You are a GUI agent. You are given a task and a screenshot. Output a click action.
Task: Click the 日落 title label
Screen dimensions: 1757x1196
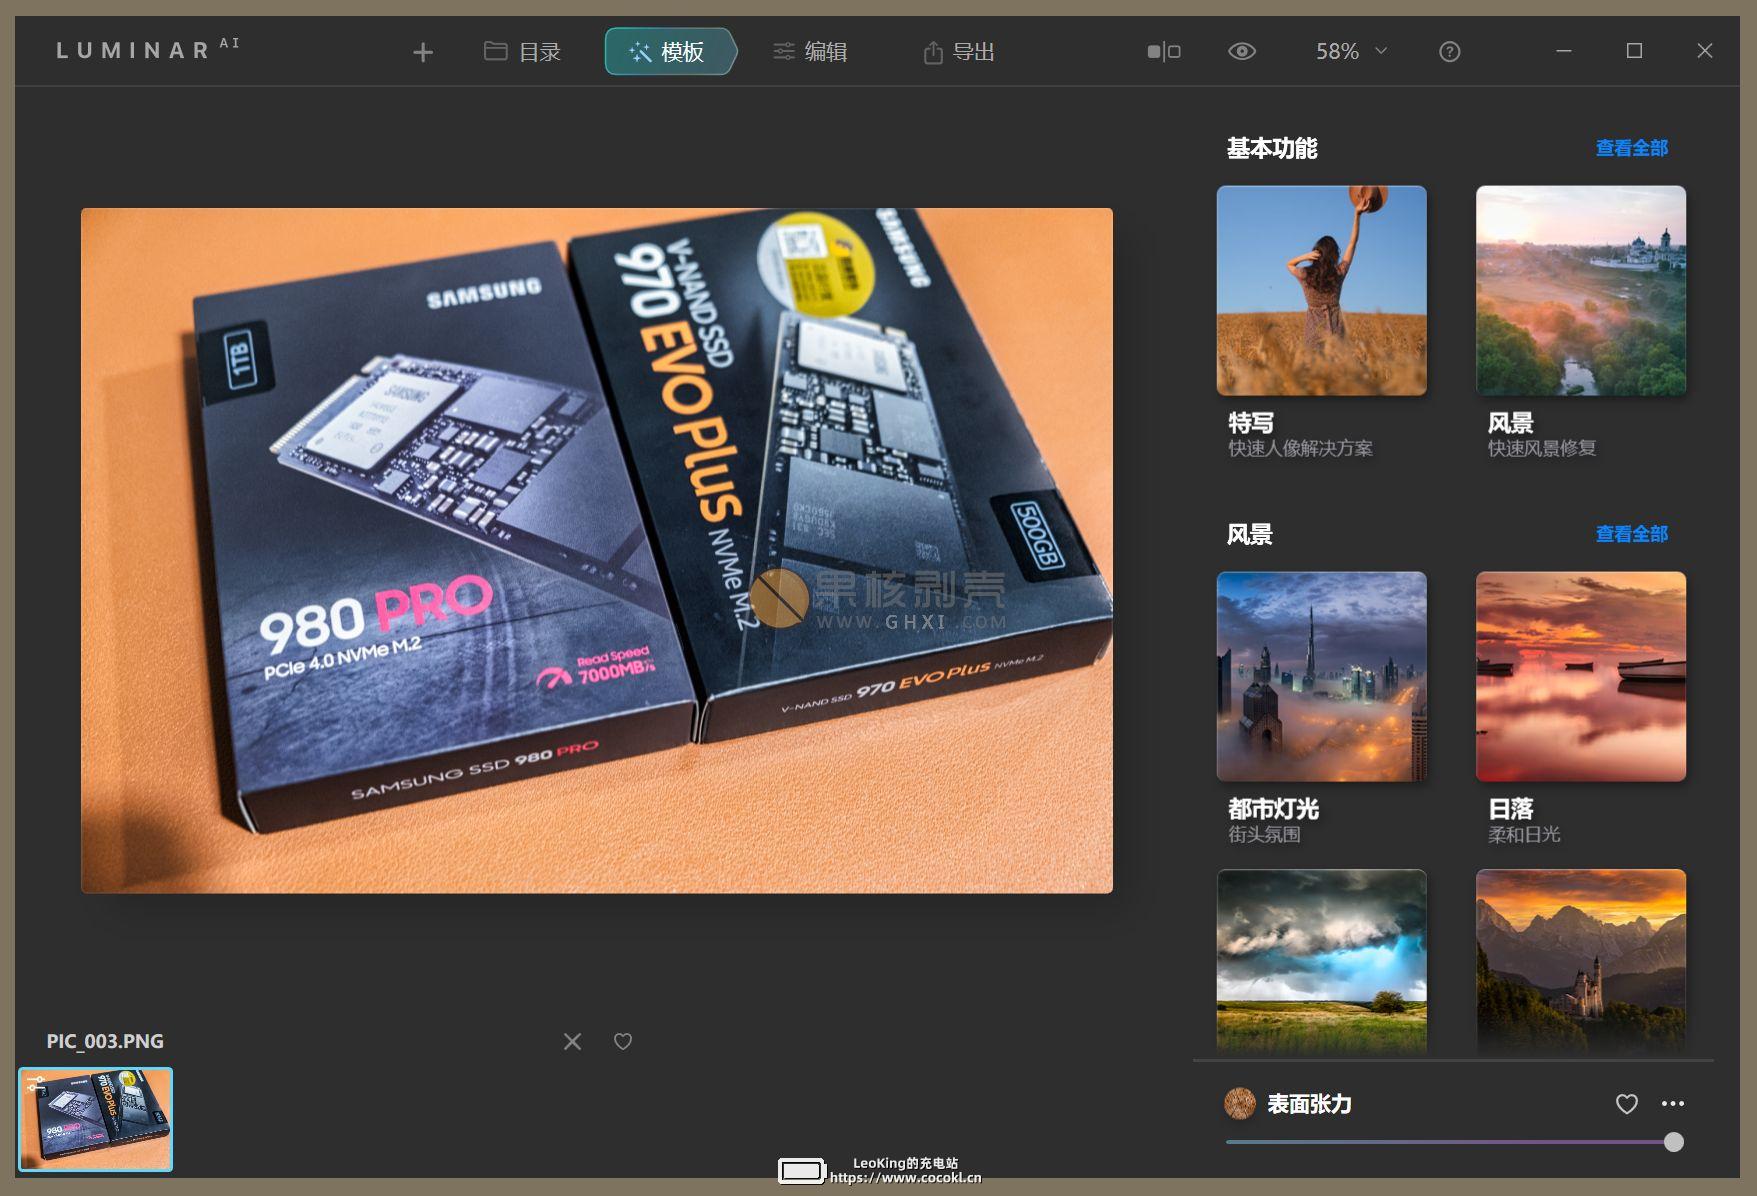point(1511,809)
